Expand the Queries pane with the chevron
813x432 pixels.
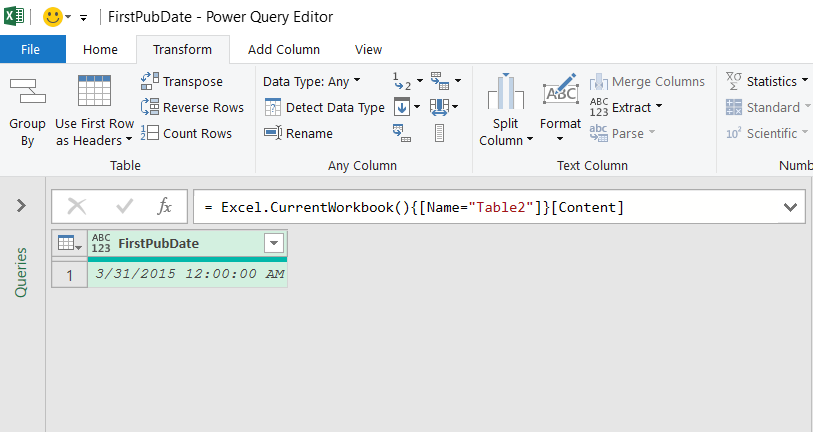tap(21, 206)
